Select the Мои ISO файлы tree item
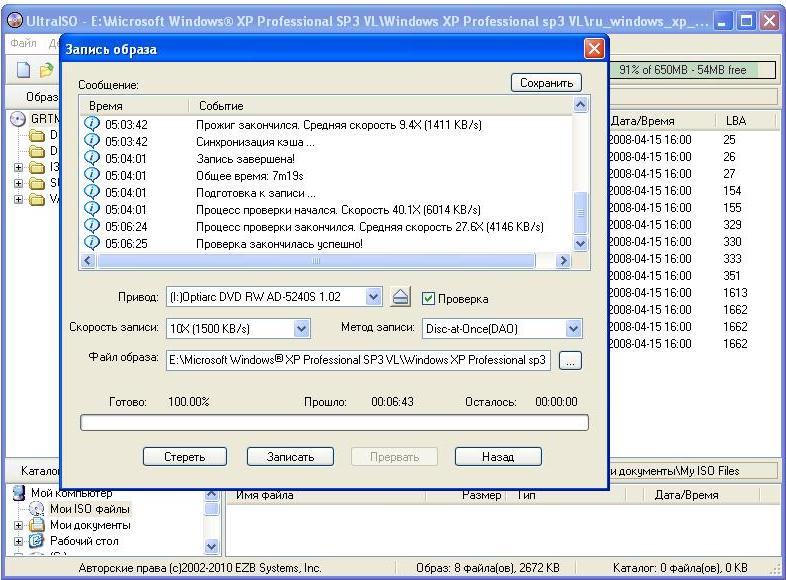The width and height of the screenshot is (786, 580). point(90,509)
